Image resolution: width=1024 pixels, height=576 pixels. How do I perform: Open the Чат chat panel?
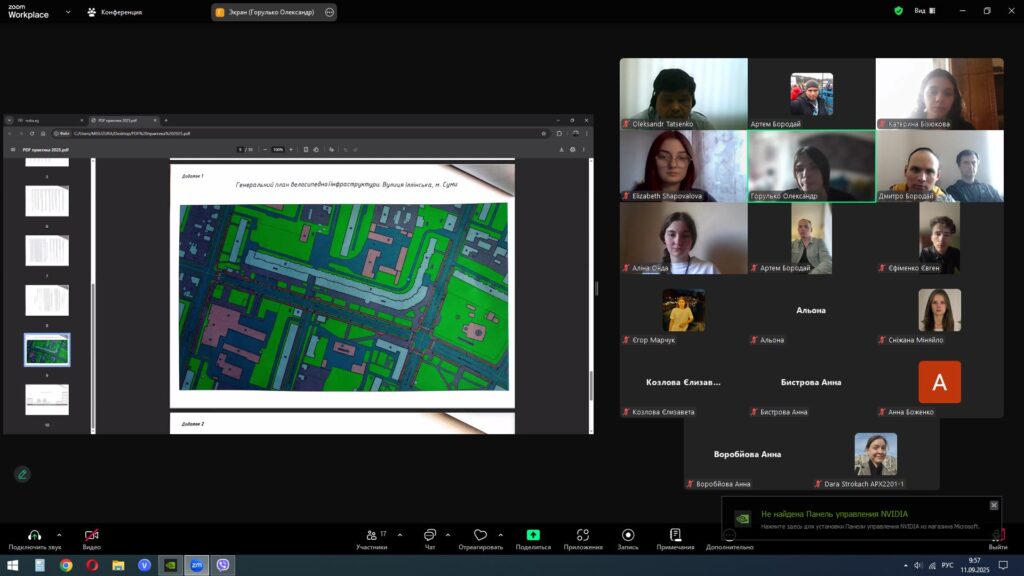tap(430, 539)
